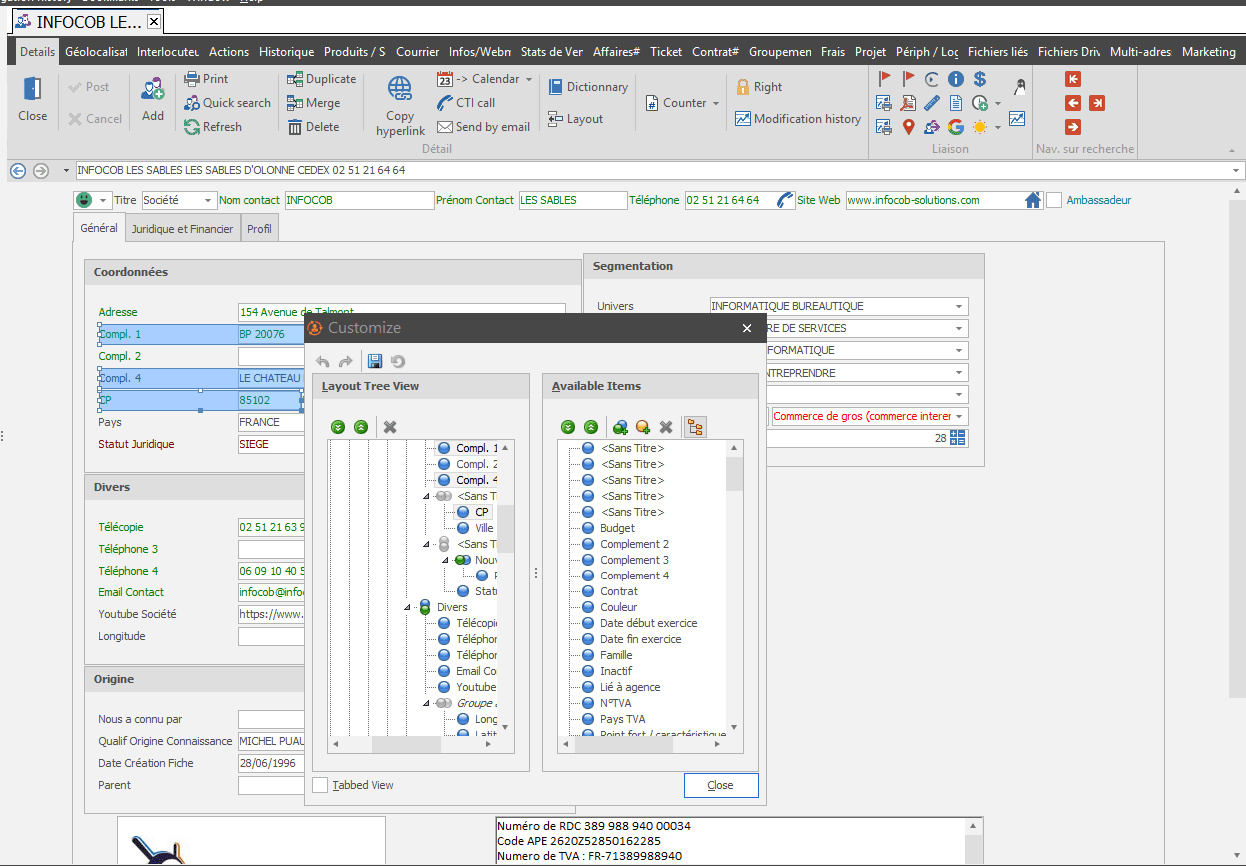The width and height of the screenshot is (1246, 866).
Task: Open the Univers dropdown list
Action: coord(959,306)
